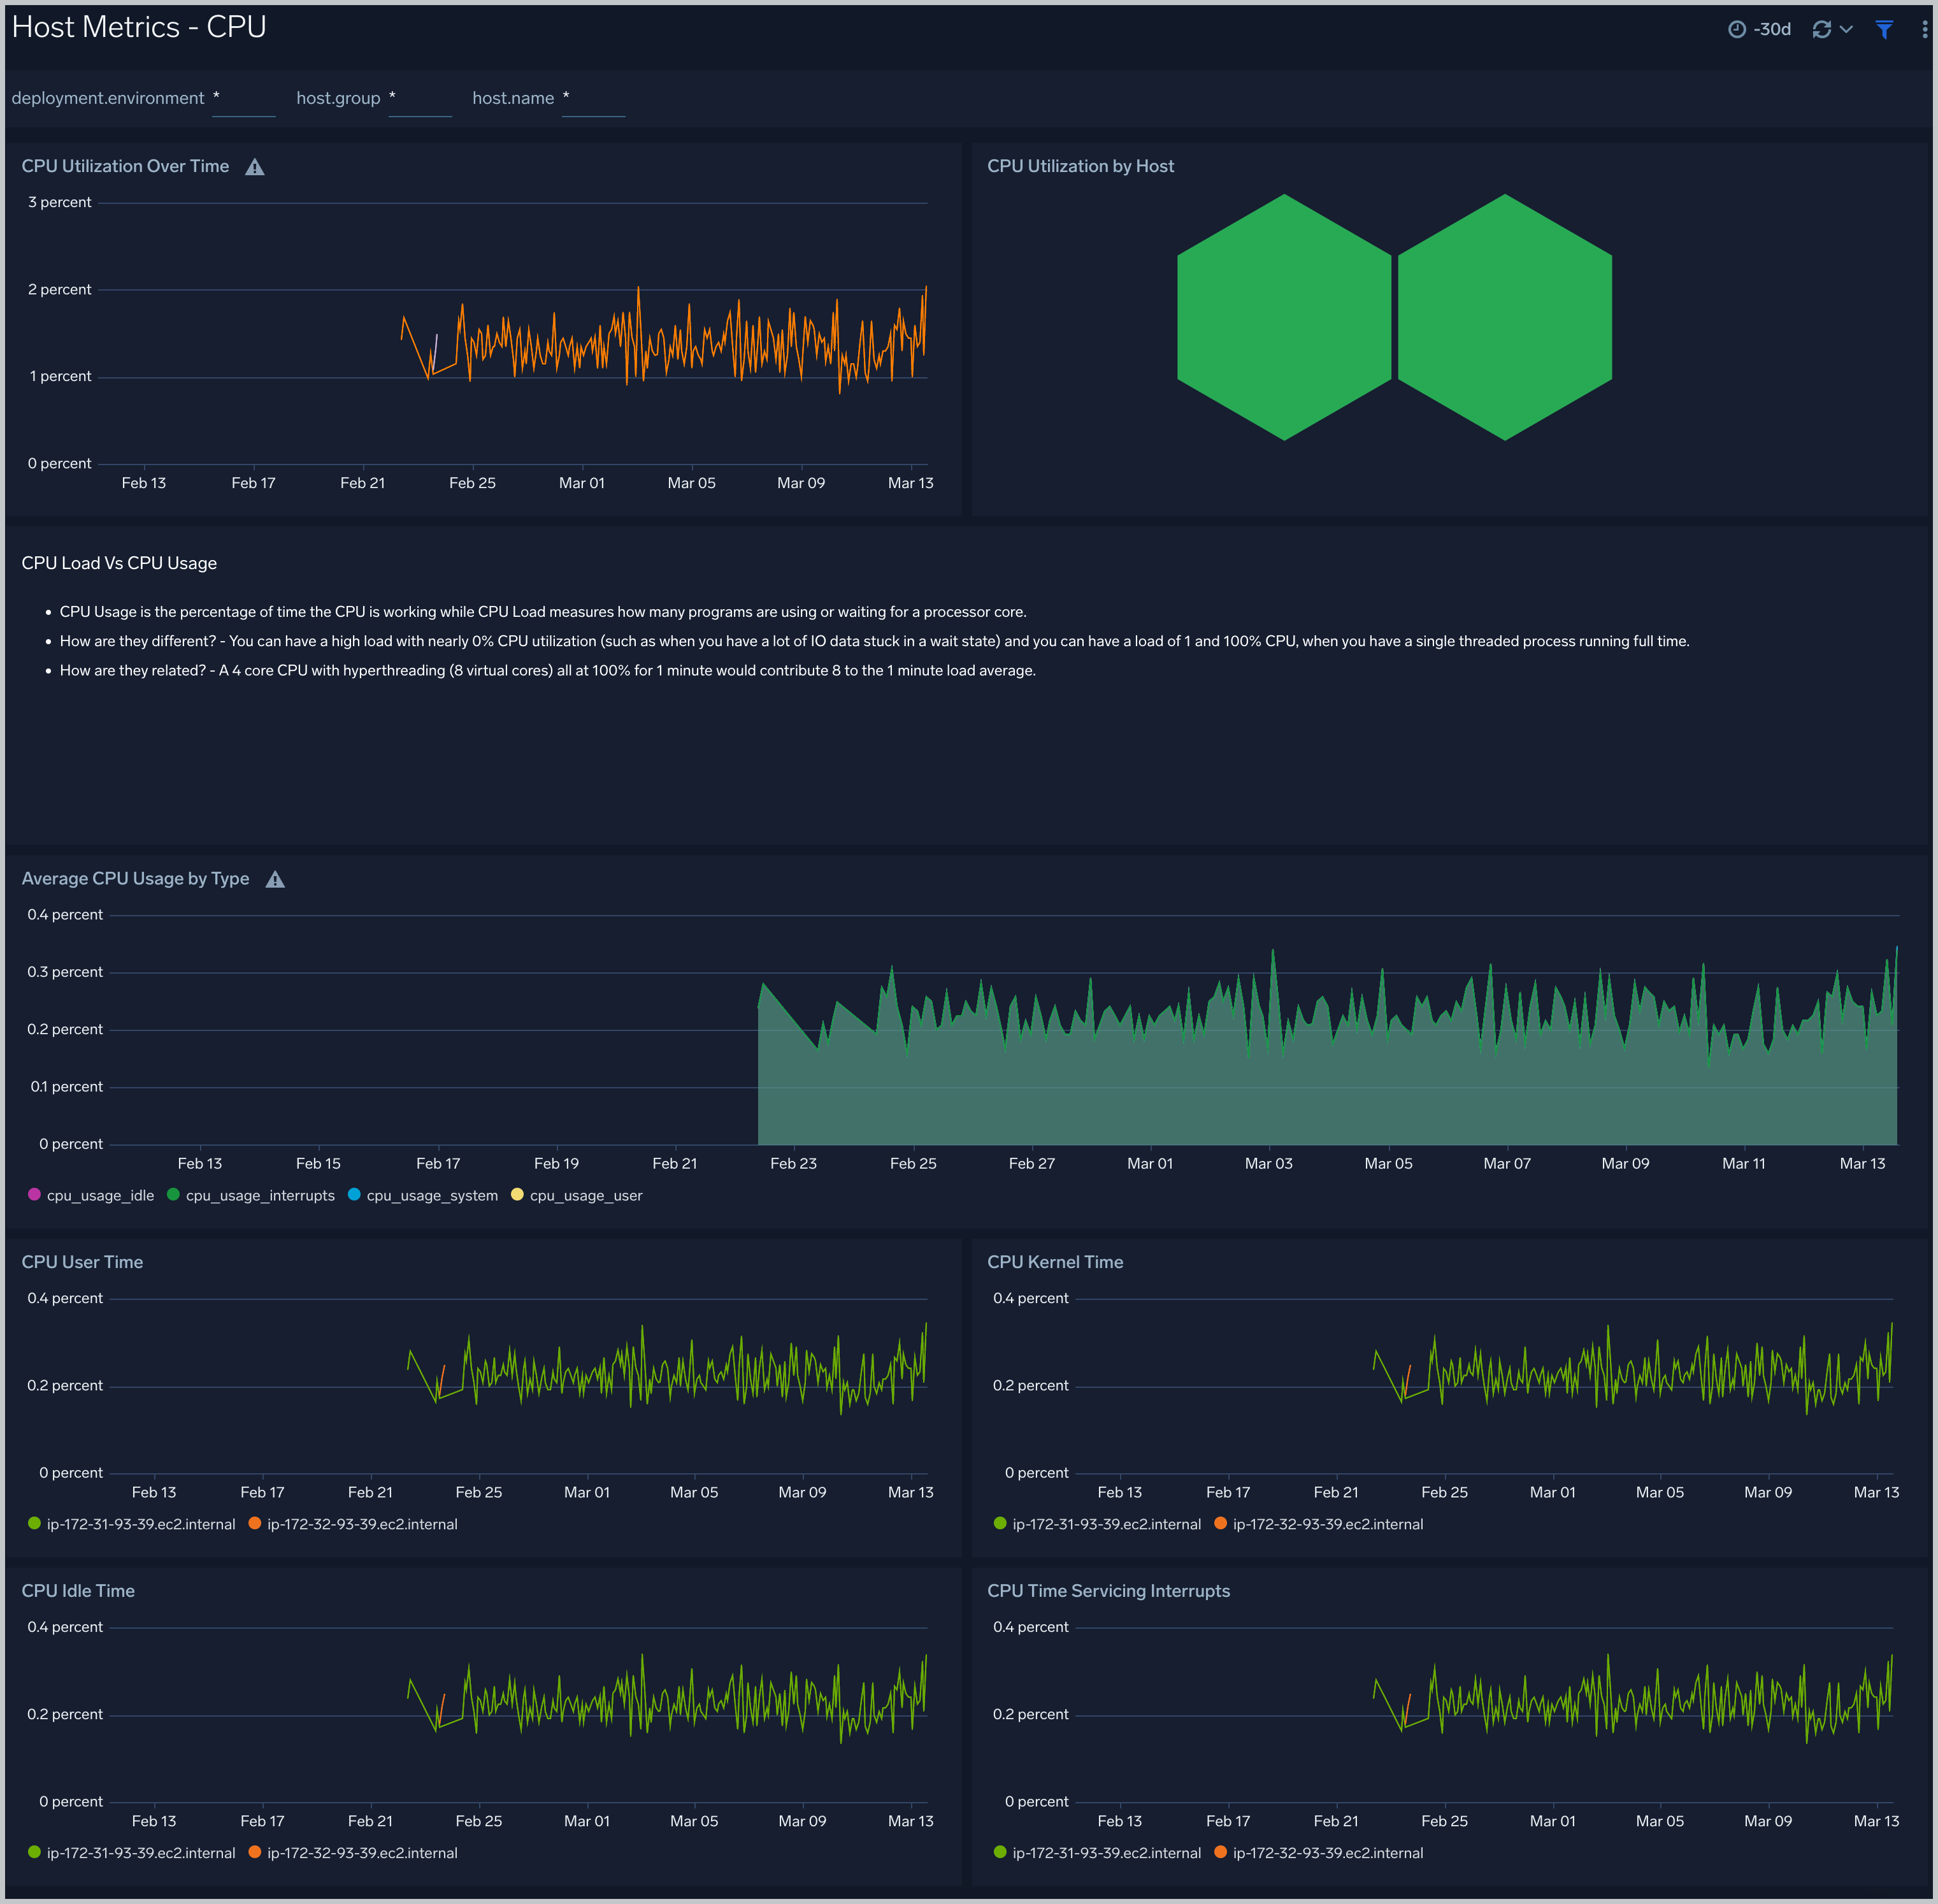
Task: Toggle ip-172-31-93-39 legend in CPU Kernel Time
Action: click(x=1098, y=1524)
